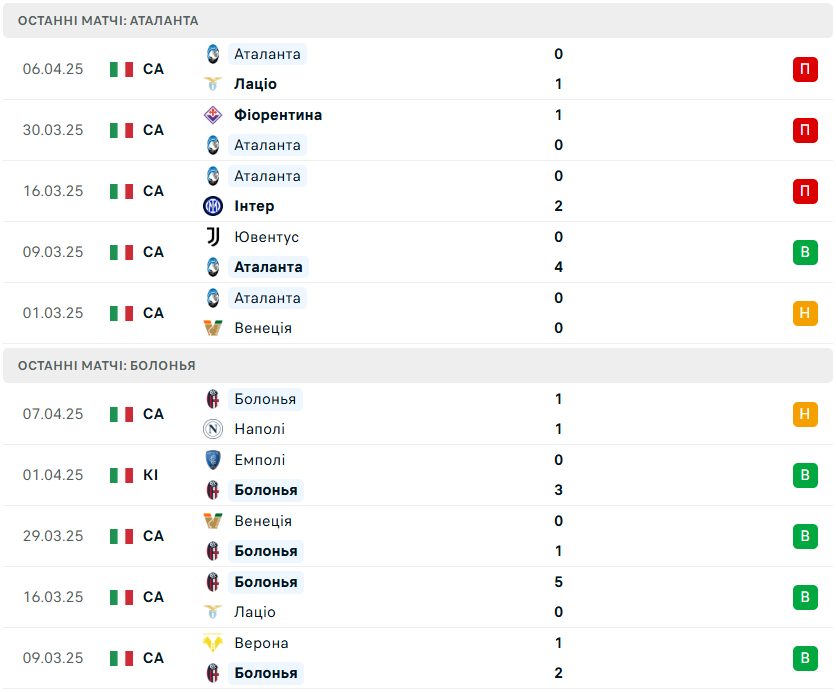
Task: Select the Останні матчі: Болонья section header
Action: point(417,366)
